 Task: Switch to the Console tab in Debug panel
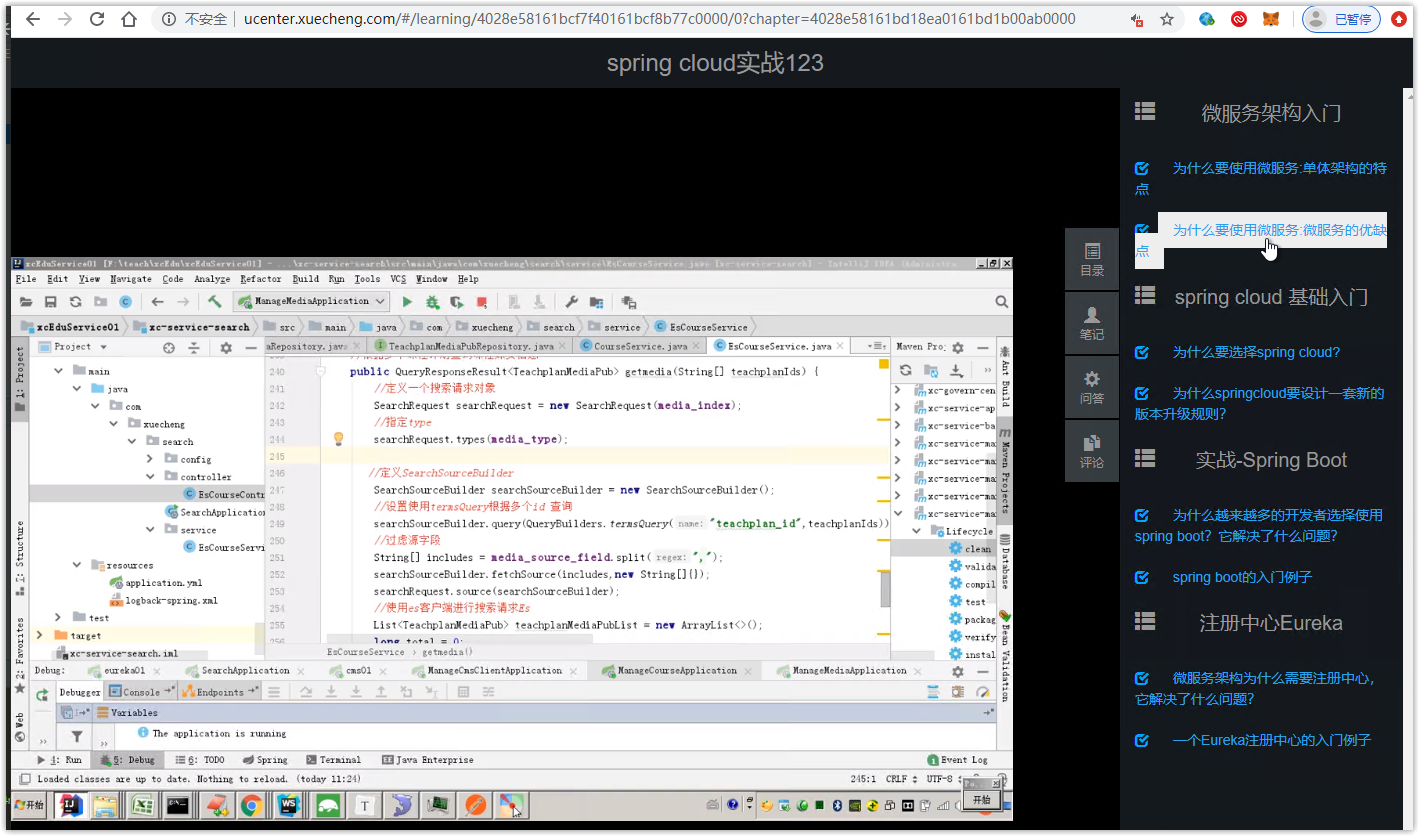[142, 692]
